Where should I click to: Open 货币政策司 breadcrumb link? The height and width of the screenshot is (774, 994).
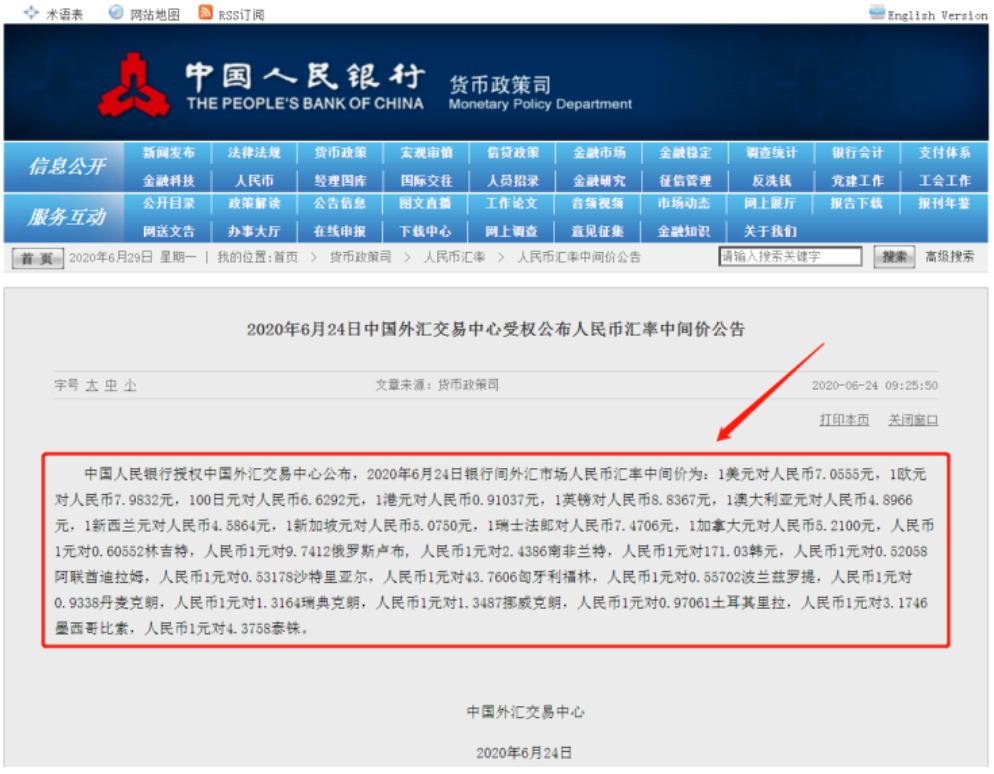point(360,257)
